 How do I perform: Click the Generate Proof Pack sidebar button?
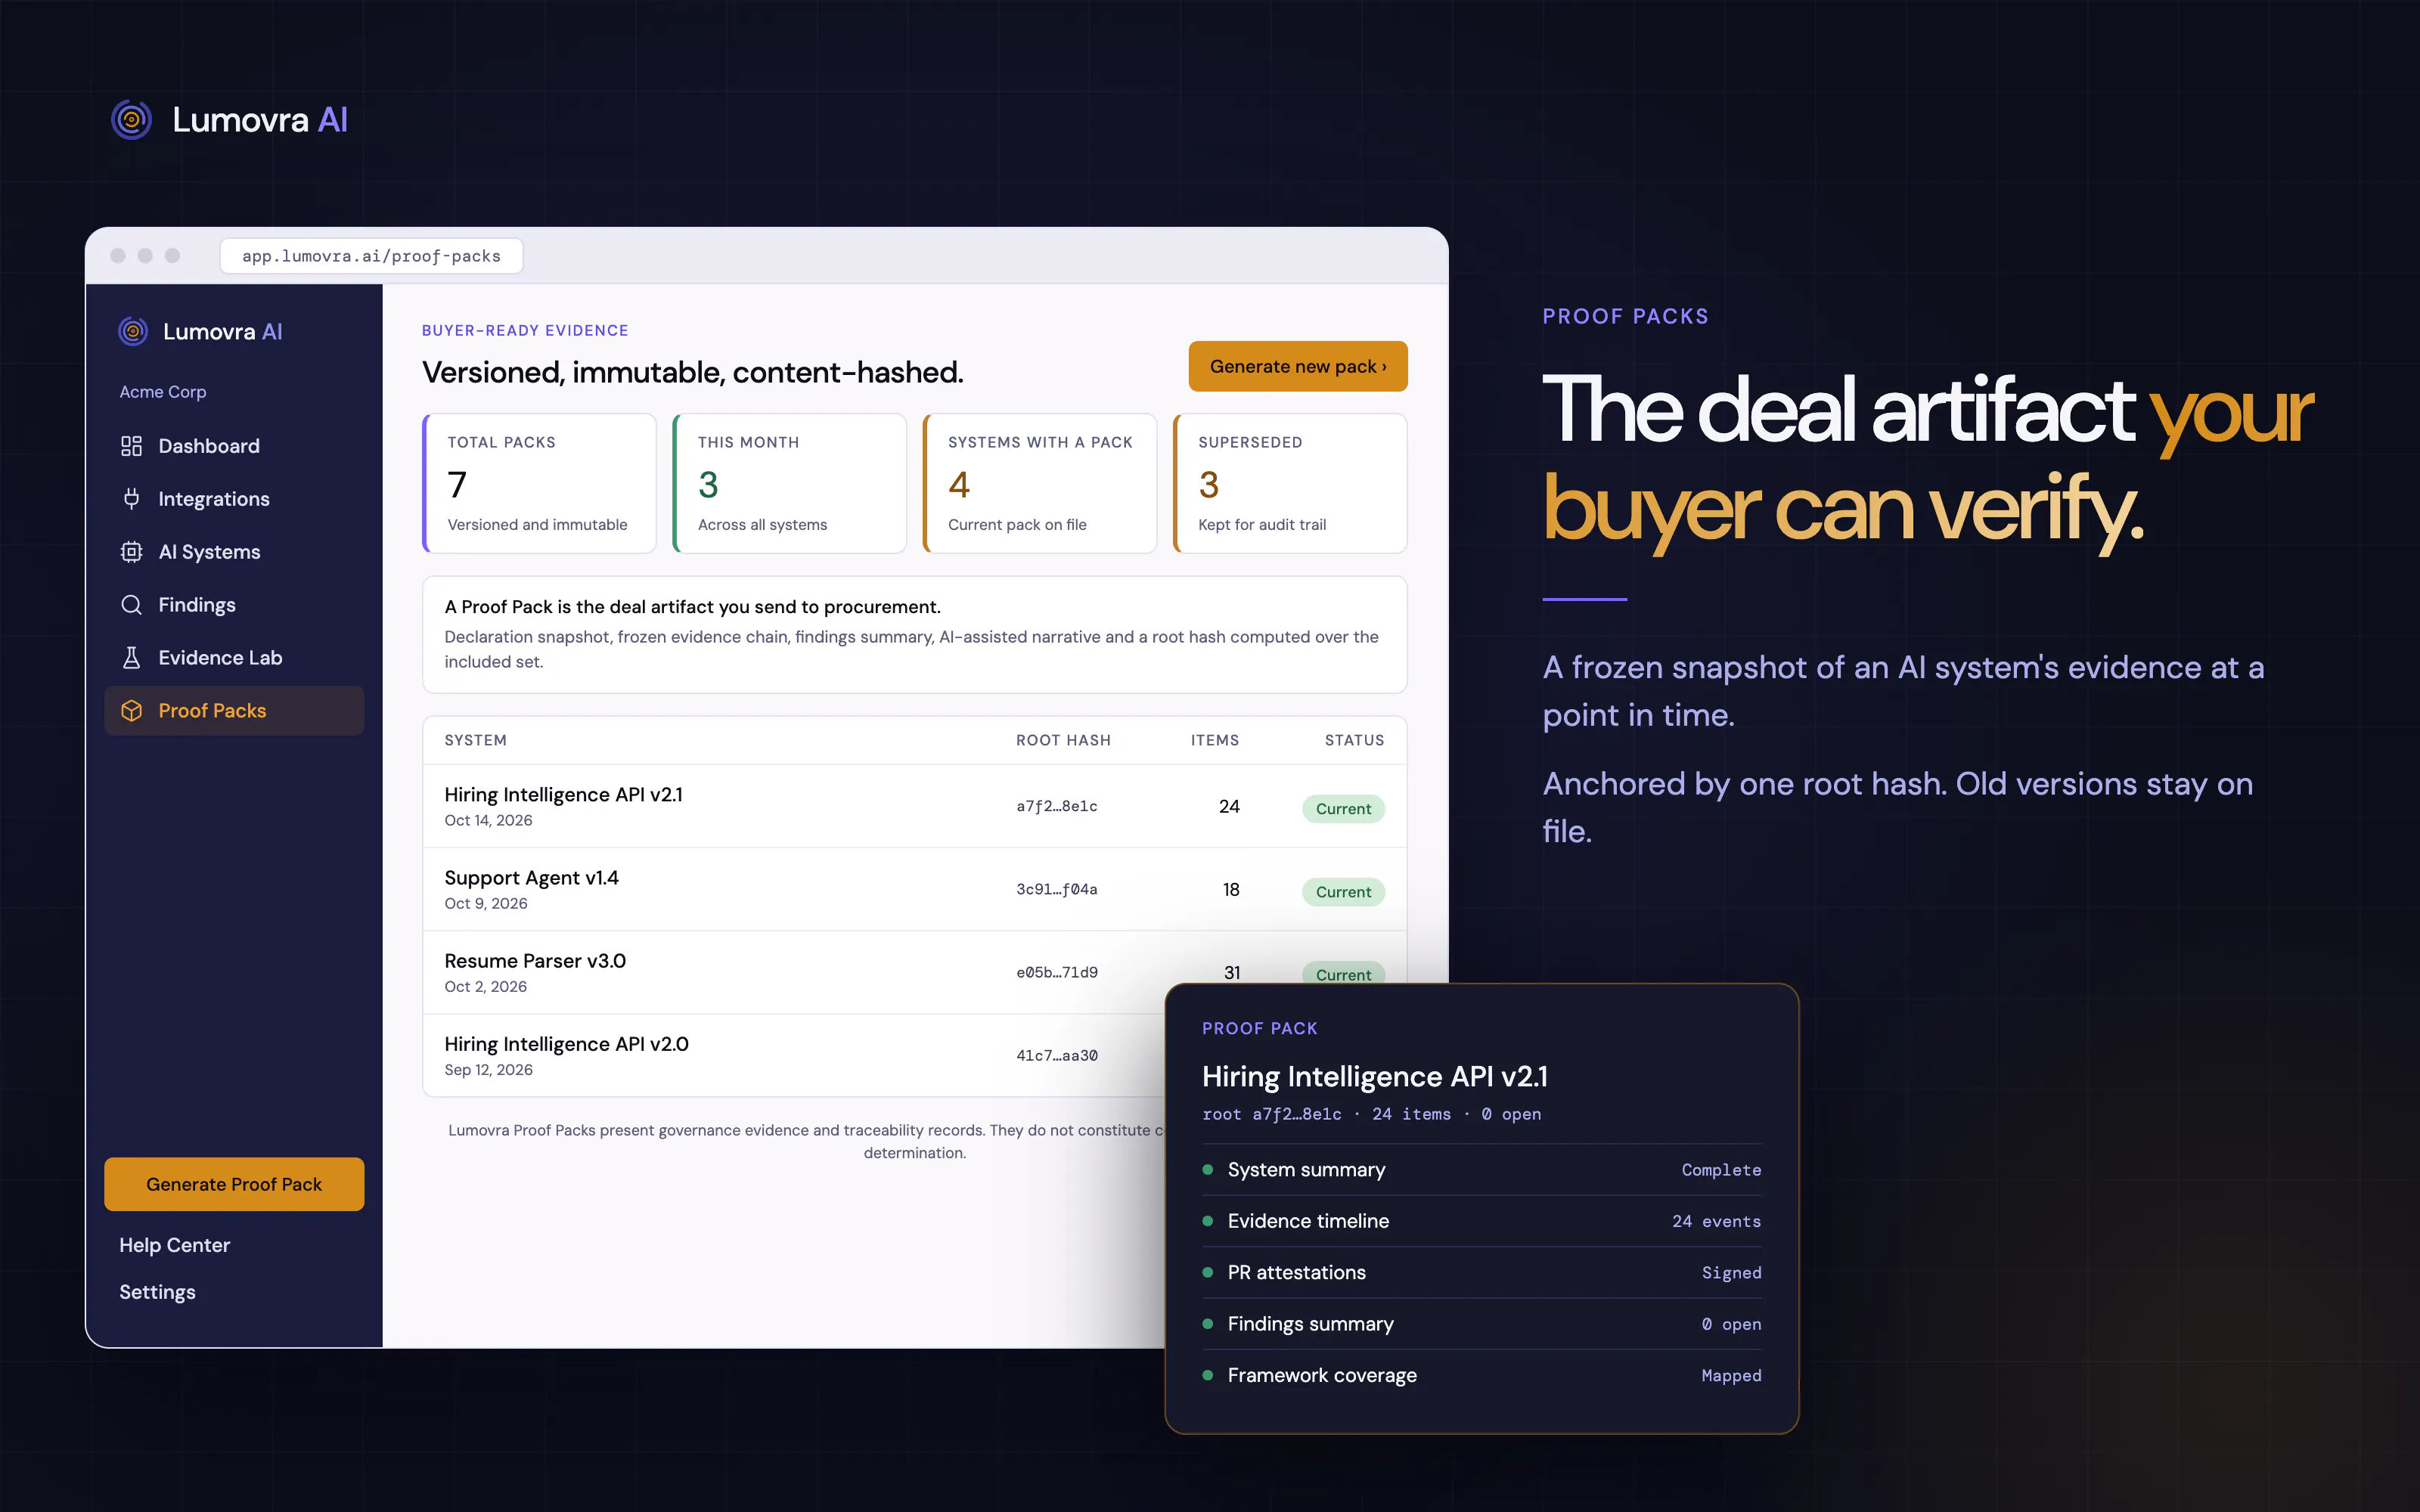point(234,1184)
